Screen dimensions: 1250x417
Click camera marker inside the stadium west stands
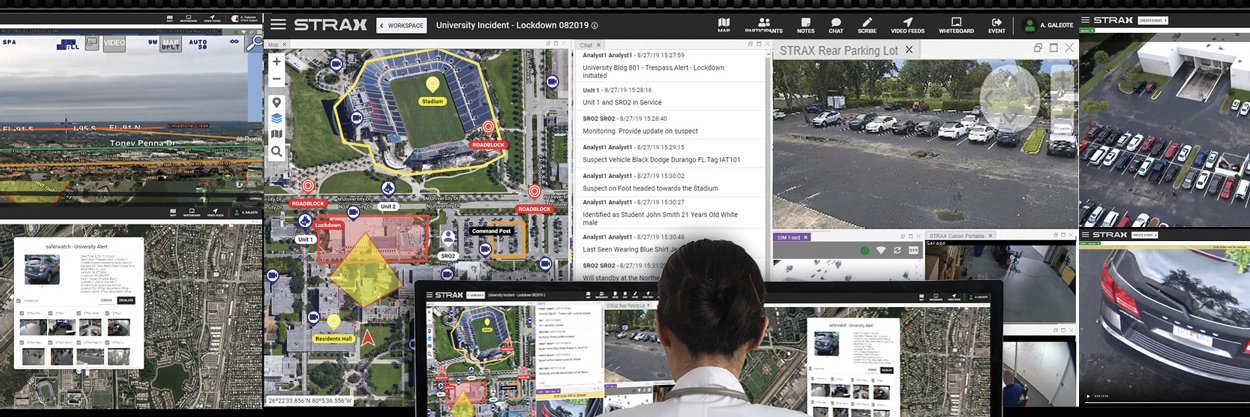356,118
